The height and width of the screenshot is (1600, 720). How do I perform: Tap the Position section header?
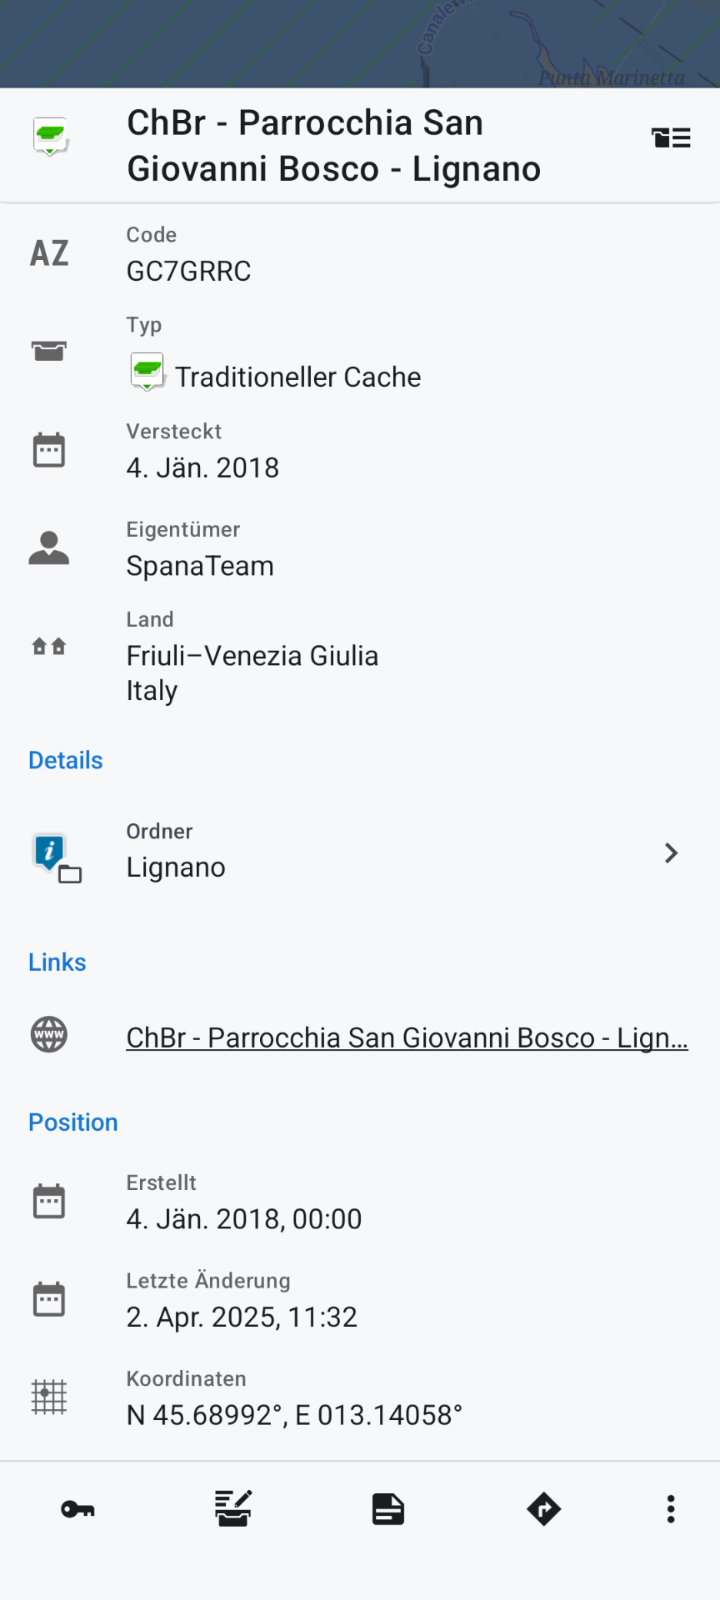(x=73, y=1122)
